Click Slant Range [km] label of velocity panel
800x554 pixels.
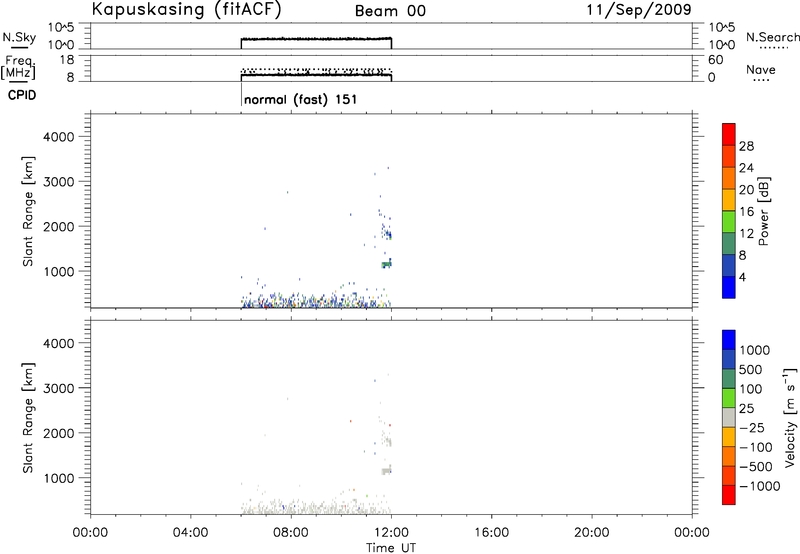point(28,418)
